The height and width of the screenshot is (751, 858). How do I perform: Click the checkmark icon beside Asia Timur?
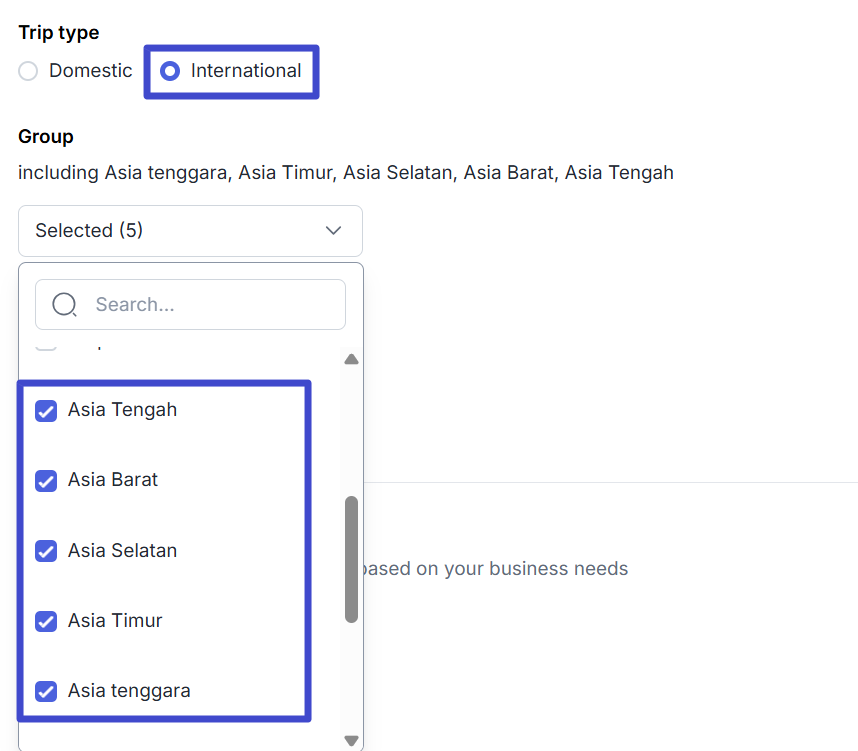click(46, 621)
